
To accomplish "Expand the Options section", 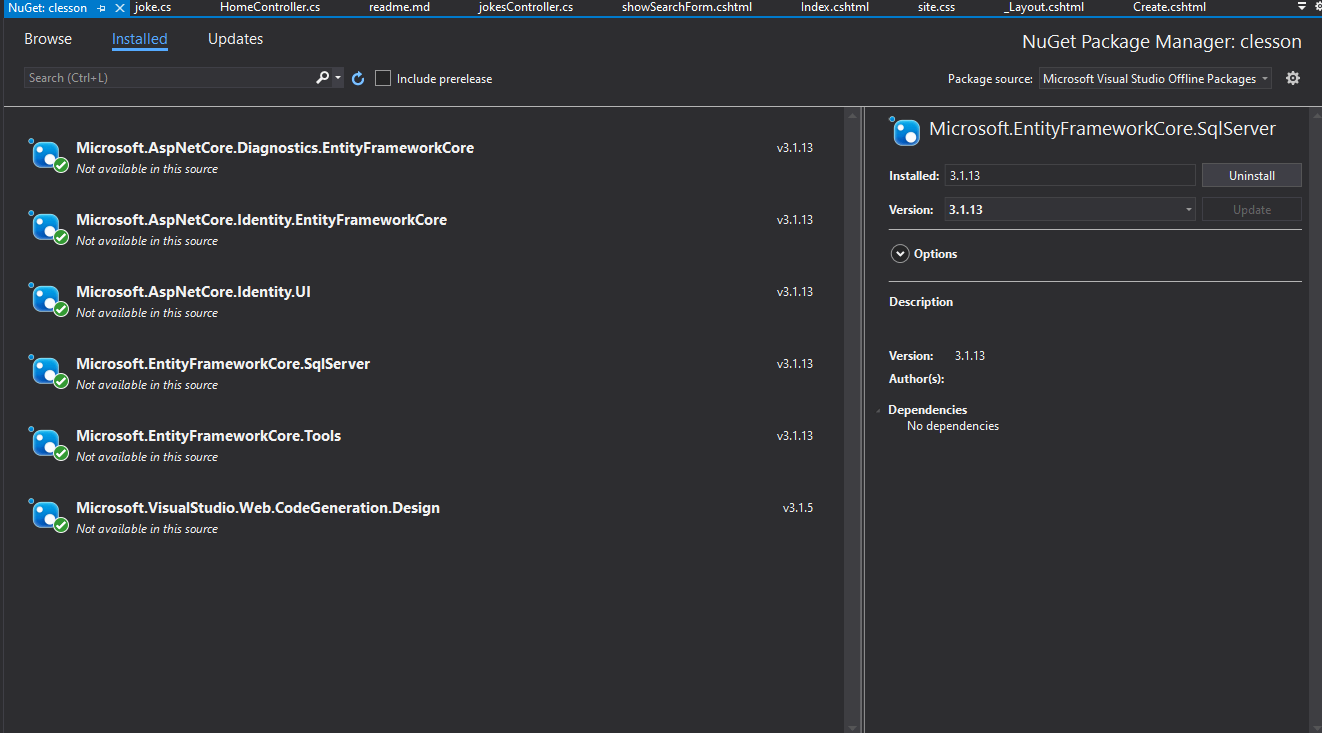I will coord(900,253).
